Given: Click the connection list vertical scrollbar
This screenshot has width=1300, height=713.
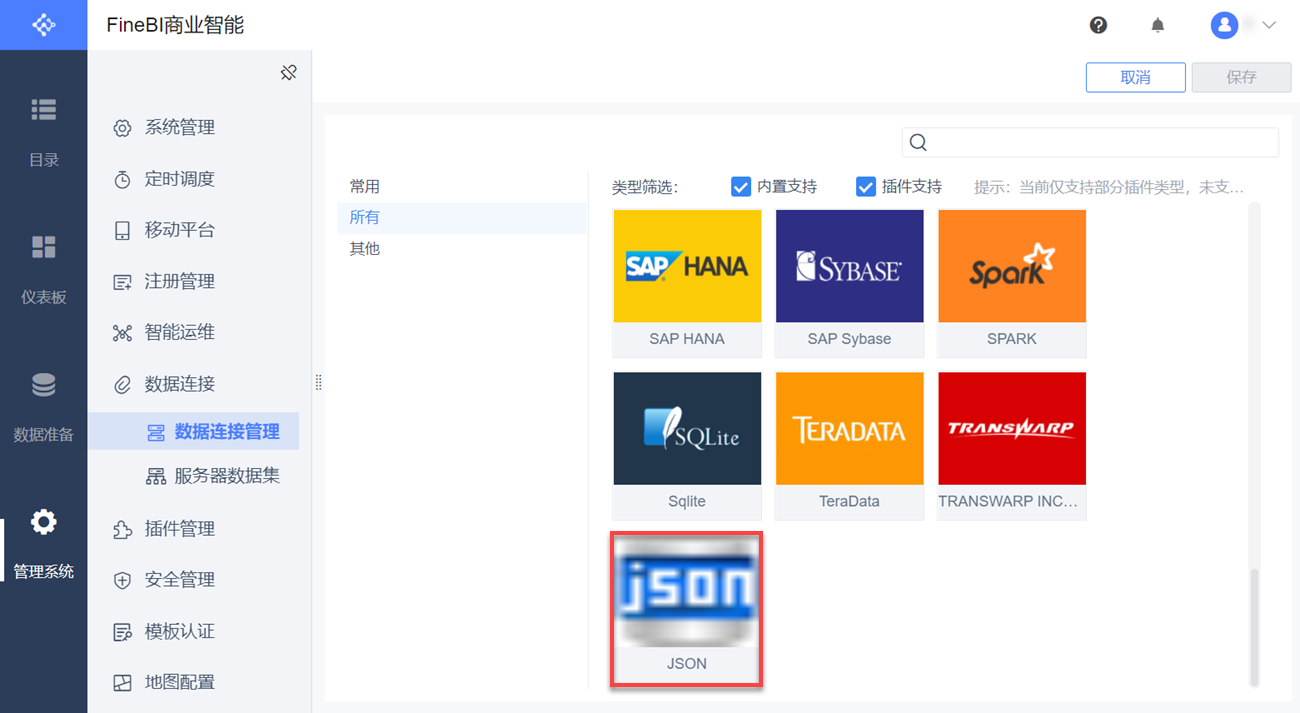Looking at the screenshot, I should (1255, 627).
